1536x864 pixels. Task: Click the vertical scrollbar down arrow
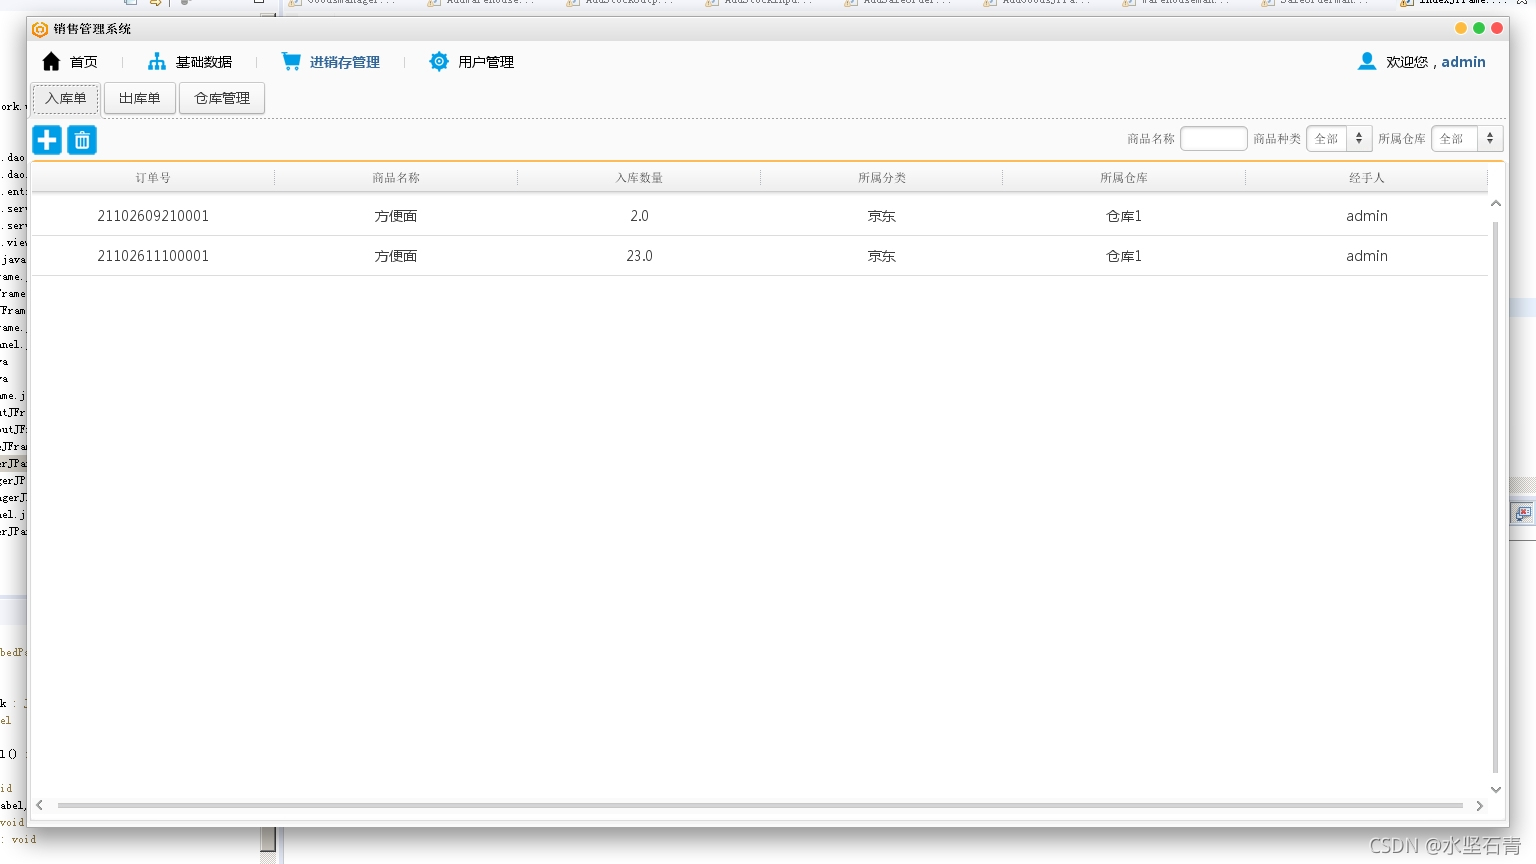1496,789
